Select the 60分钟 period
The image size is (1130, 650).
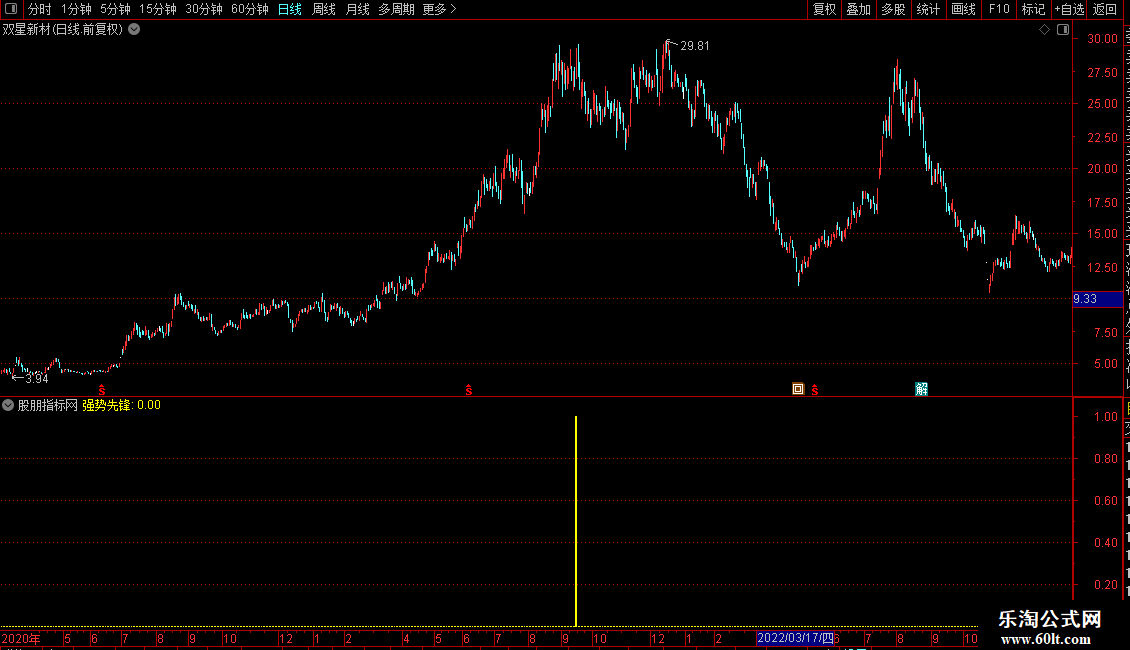249,9
